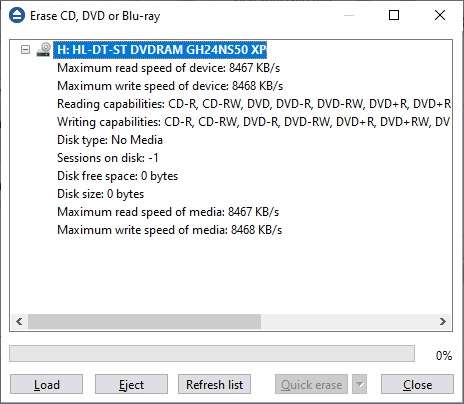Maximize the Erase CD window

(x=394, y=15)
